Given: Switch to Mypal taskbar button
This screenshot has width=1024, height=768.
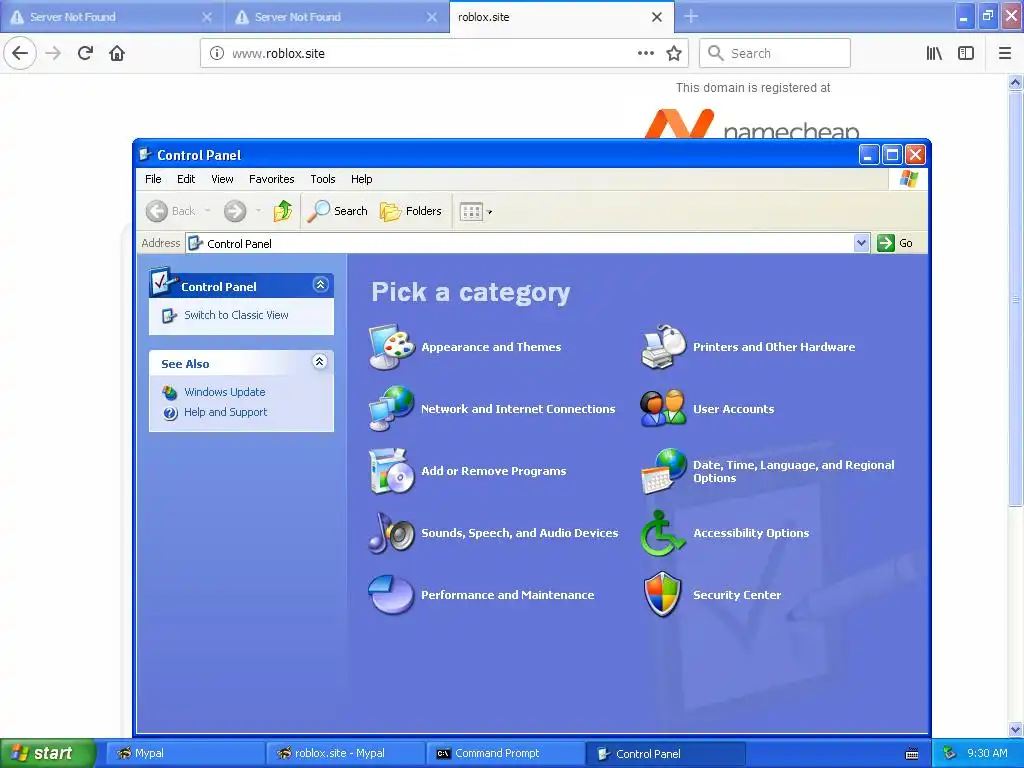Looking at the screenshot, I should coord(185,753).
